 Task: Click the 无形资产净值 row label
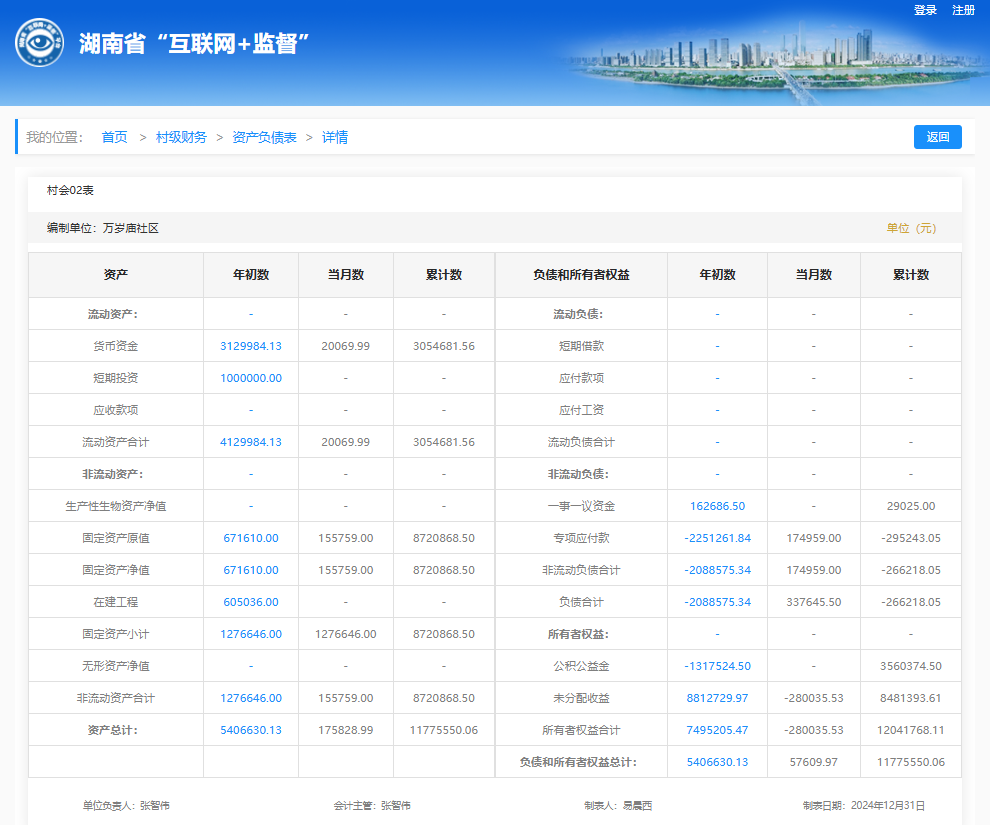(116, 666)
